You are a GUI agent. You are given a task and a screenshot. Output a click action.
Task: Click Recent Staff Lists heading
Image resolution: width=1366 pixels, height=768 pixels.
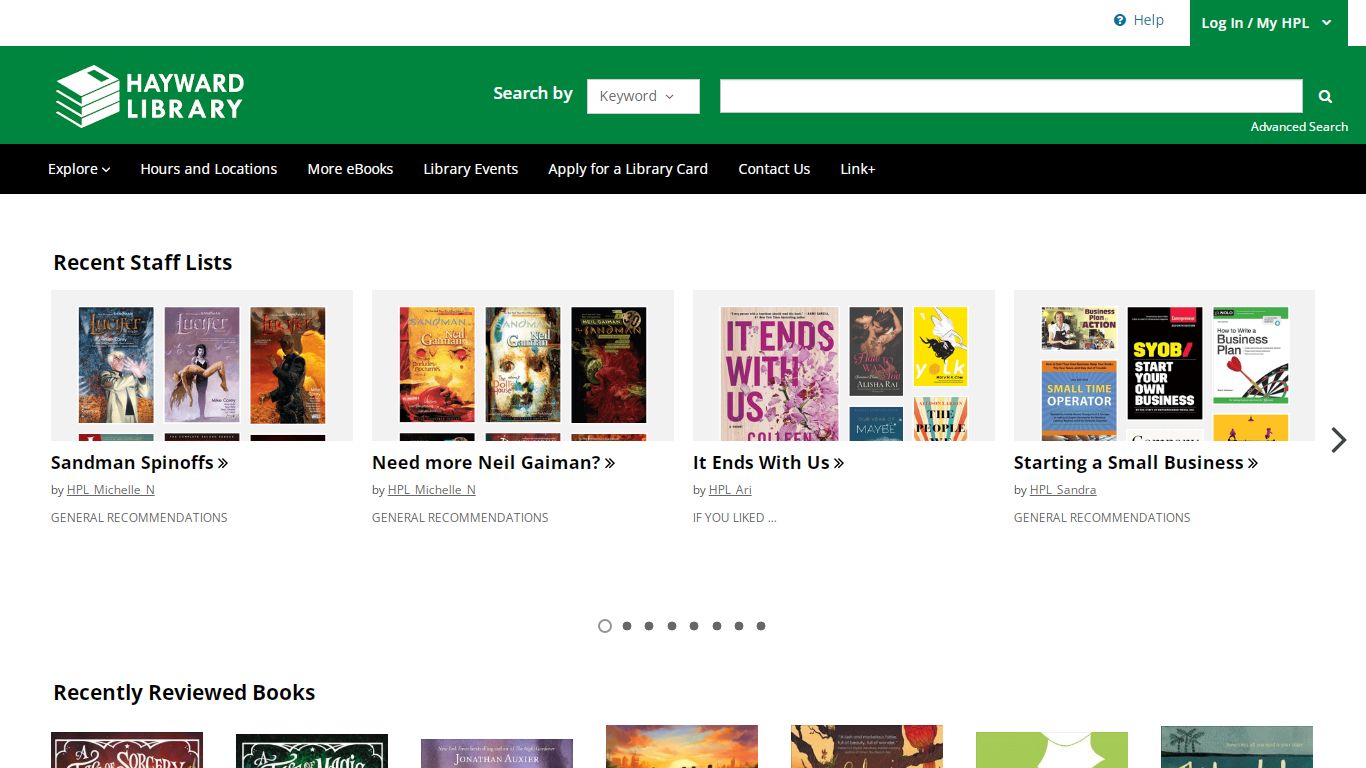(143, 263)
